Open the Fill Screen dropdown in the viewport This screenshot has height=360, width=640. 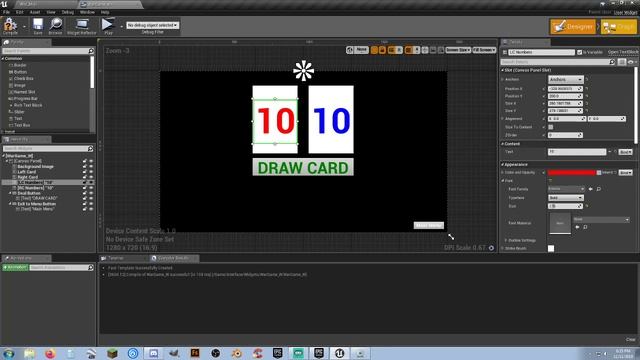(484, 50)
